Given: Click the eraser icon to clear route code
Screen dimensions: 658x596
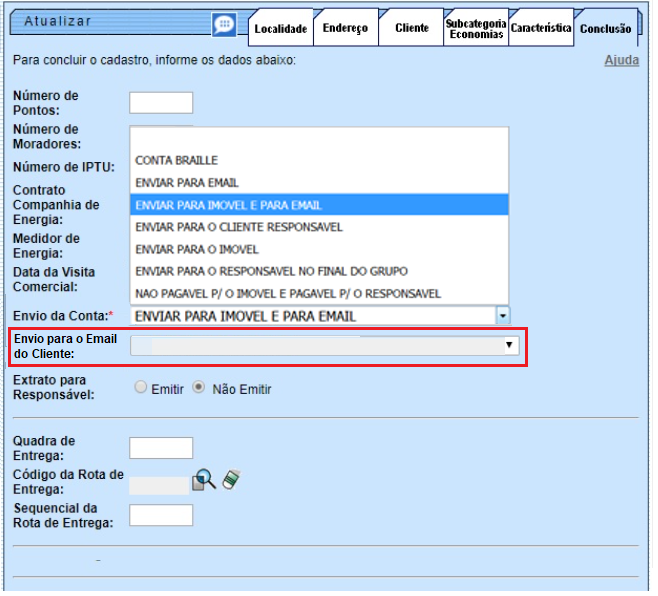Looking at the screenshot, I should [x=232, y=481].
